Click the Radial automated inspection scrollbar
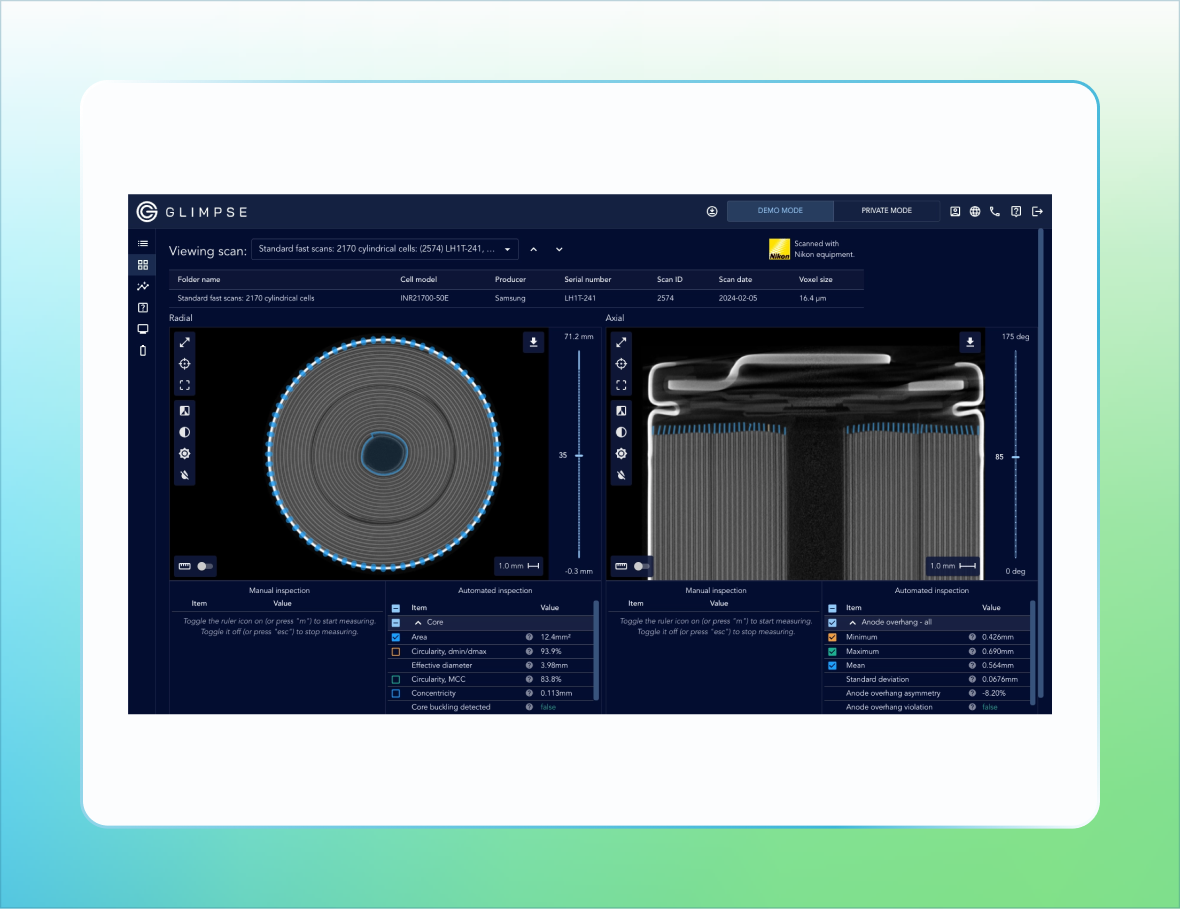Image resolution: width=1180 pixels, height=909 pixels. click(596, 650)
